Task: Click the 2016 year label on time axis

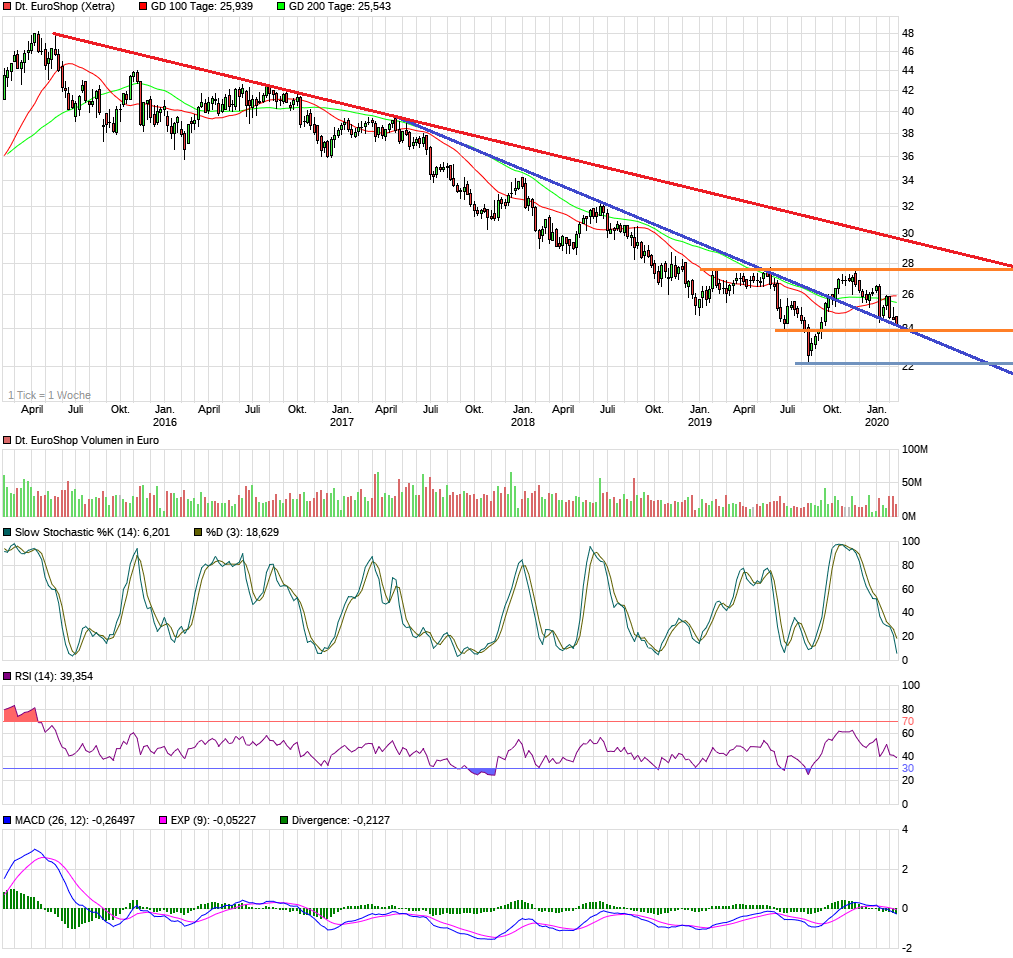Action: (x=165, y=422)
